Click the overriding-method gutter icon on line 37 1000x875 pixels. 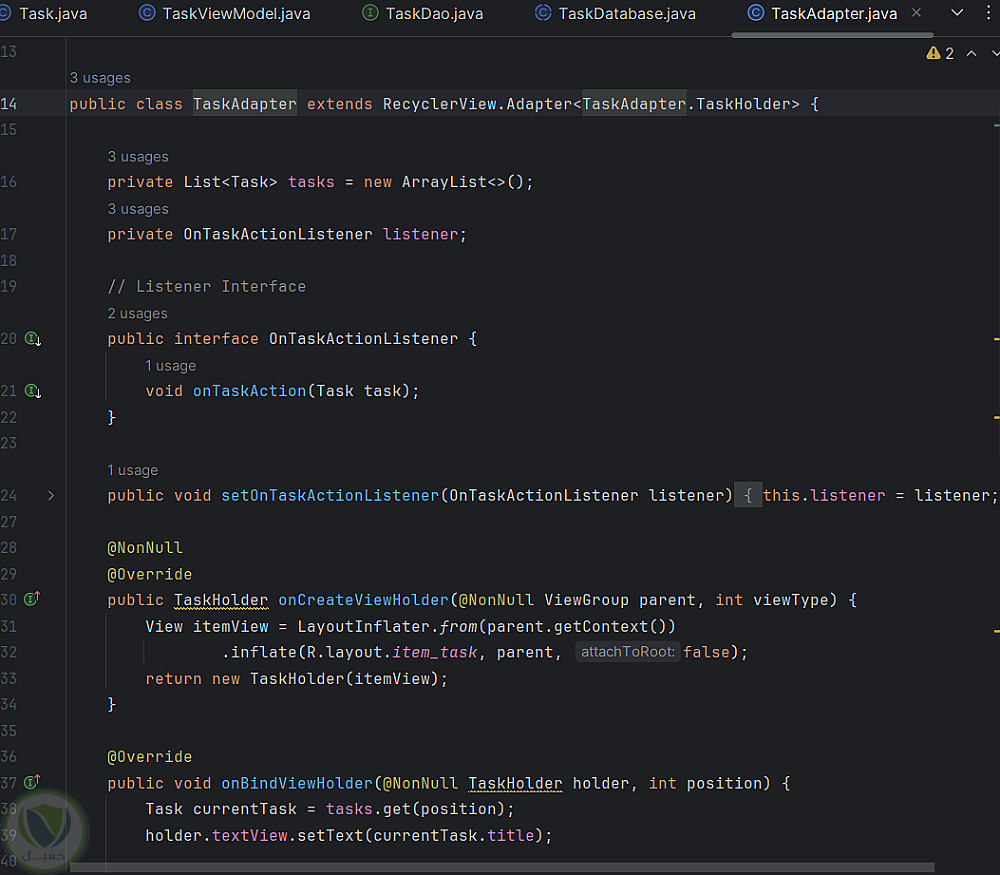[32, 782]
